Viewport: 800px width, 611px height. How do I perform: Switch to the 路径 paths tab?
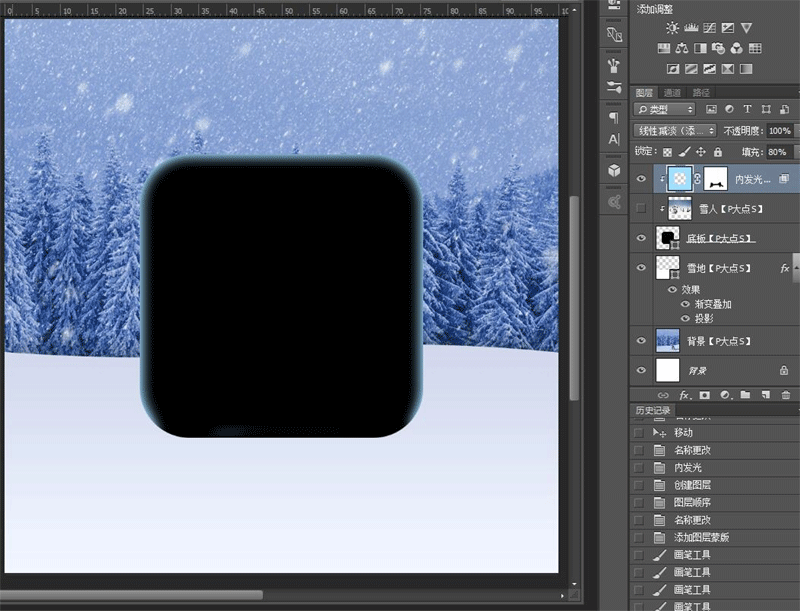click(702, 90)
